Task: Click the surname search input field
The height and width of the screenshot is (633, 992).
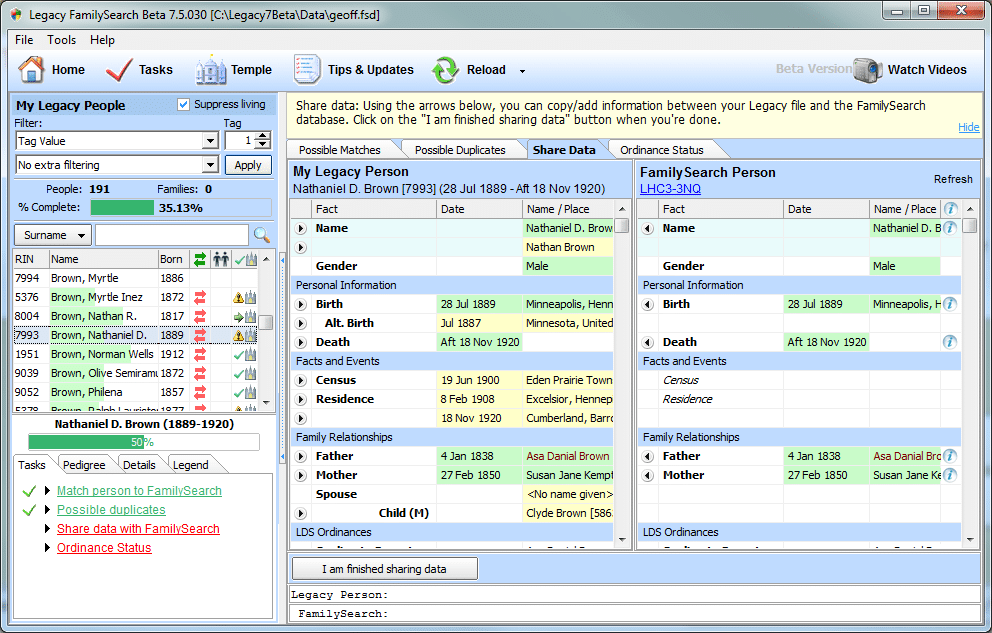Action: 171,235
